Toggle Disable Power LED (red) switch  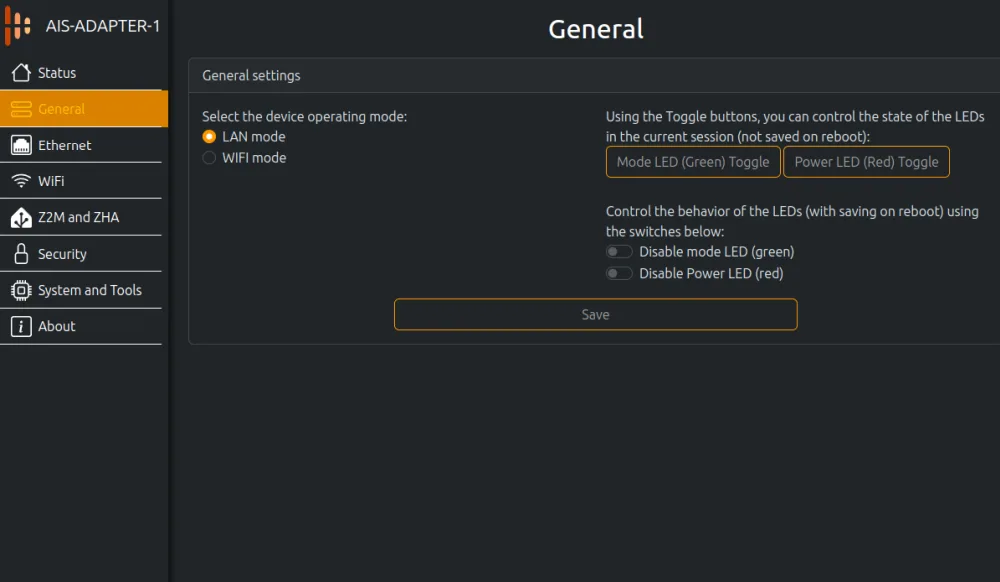coord(619,273)
